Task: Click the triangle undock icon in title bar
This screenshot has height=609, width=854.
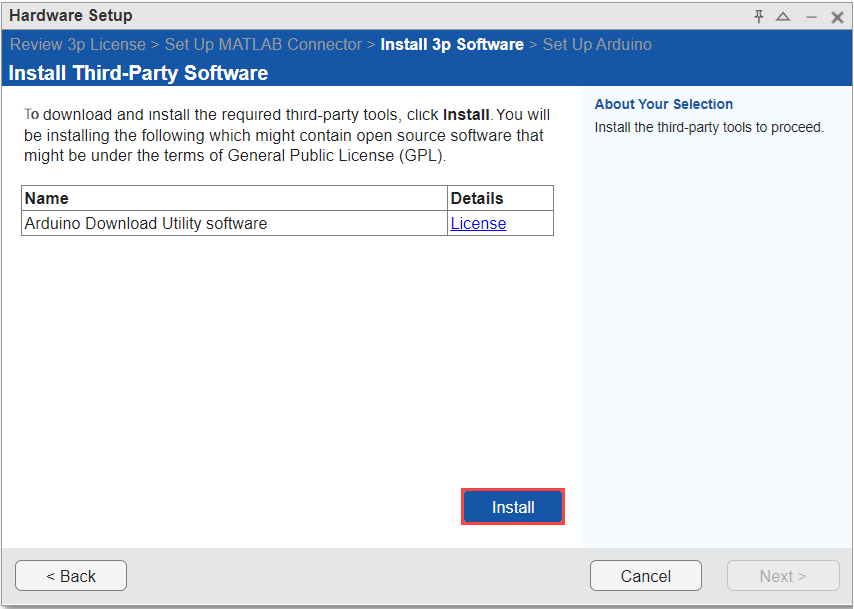Action: tap(783, 17)
